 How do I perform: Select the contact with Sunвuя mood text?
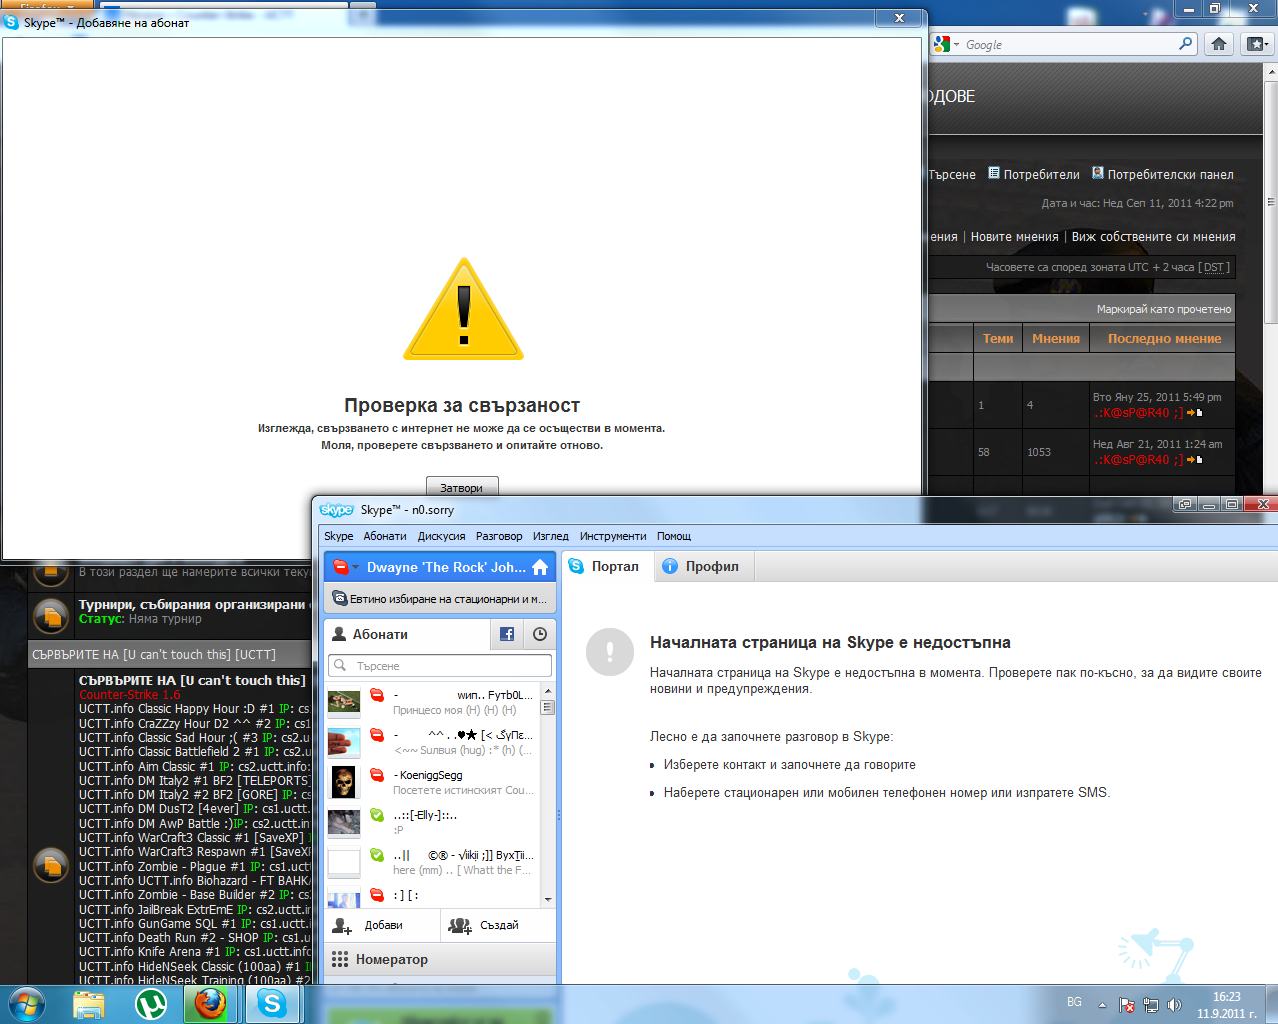tap(434, 742)
